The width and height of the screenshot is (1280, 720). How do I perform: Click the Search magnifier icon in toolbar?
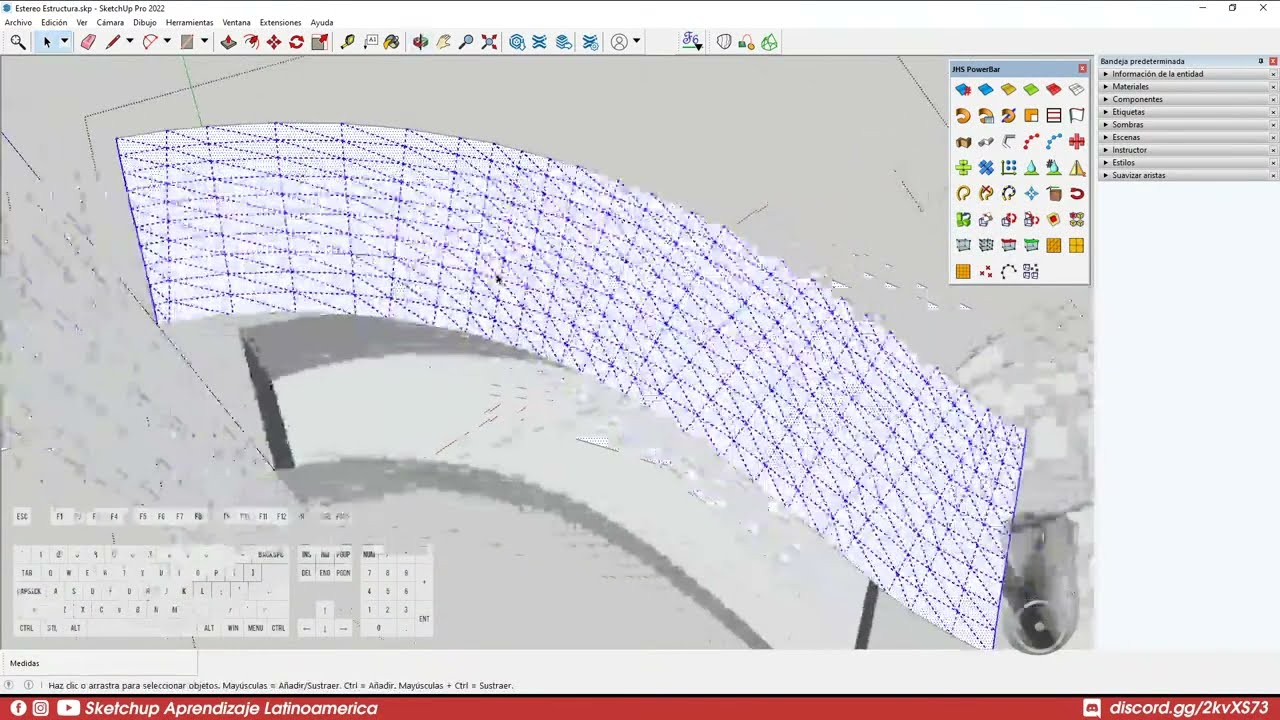tap(18, 42)
